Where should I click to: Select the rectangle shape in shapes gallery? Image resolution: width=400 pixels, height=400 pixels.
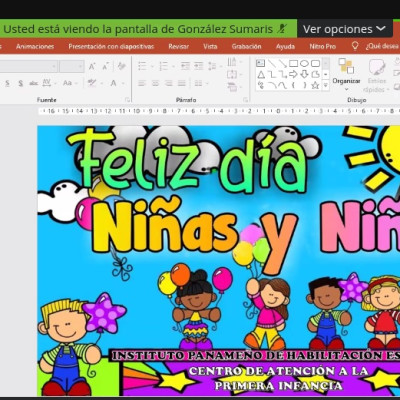click(294, 63)
